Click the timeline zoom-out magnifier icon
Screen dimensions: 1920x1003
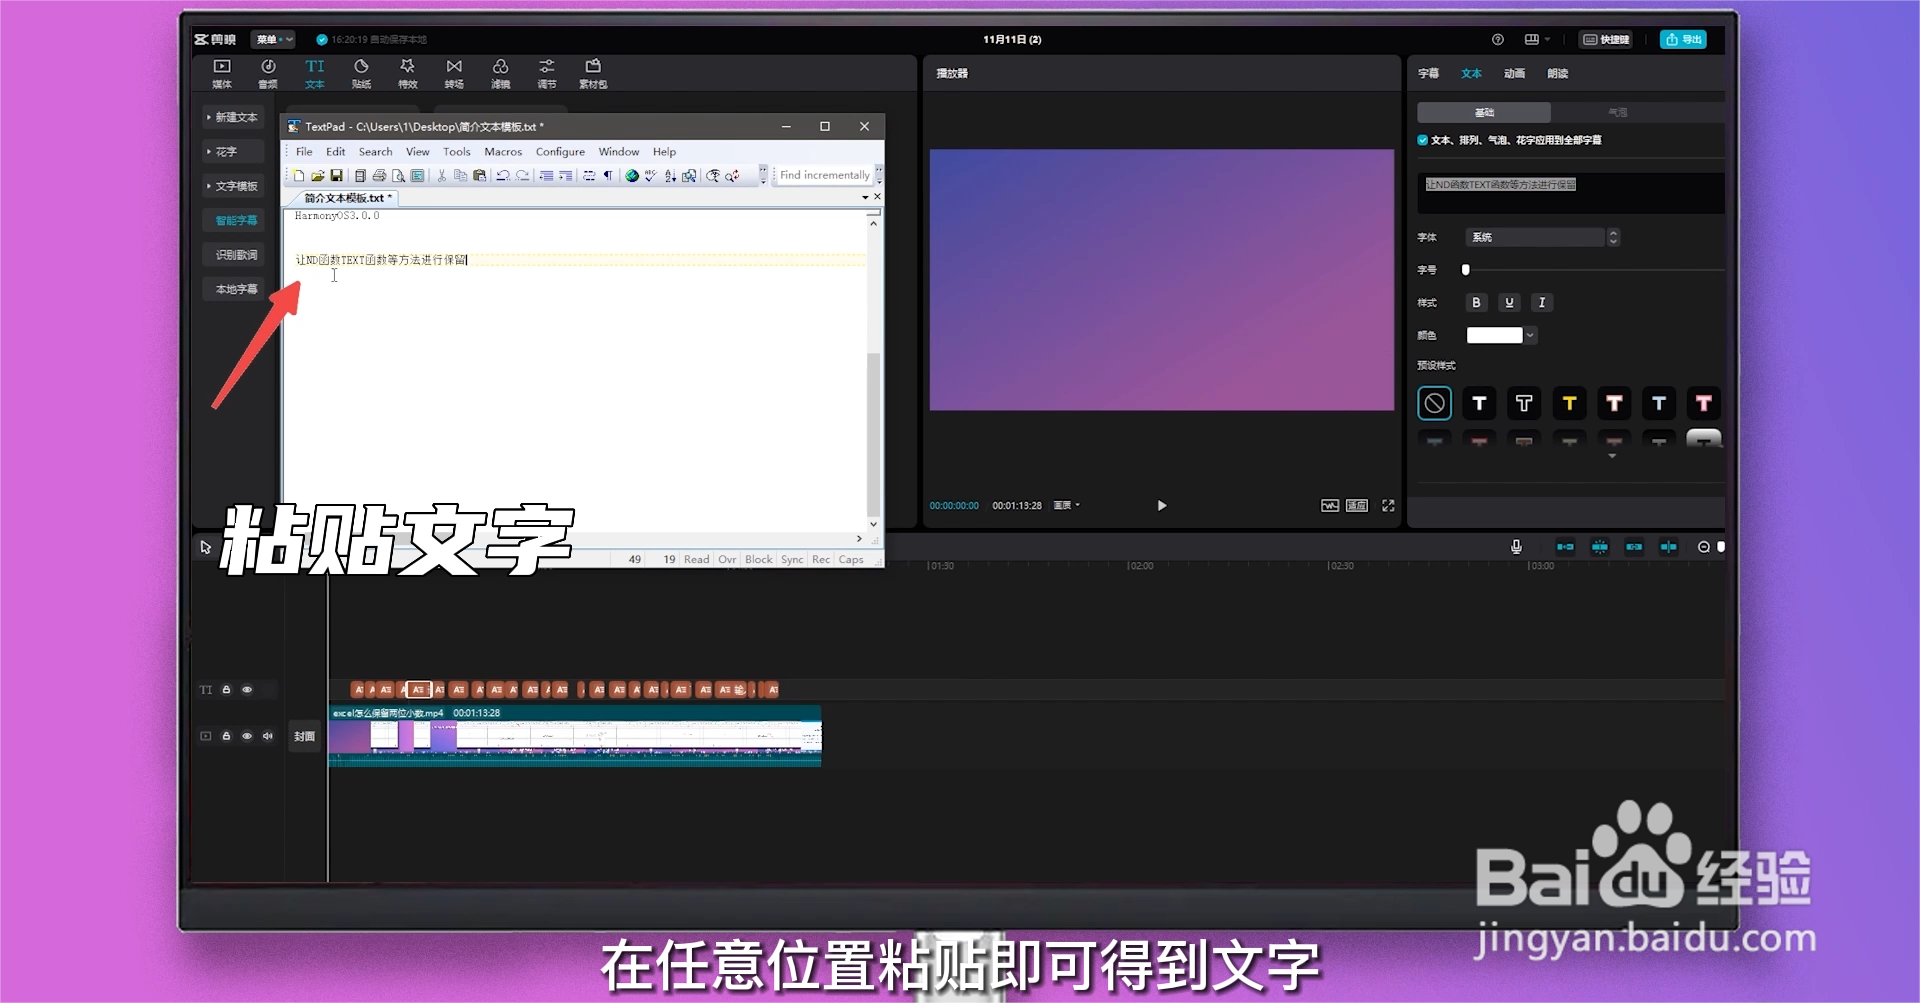point(1704,547)
